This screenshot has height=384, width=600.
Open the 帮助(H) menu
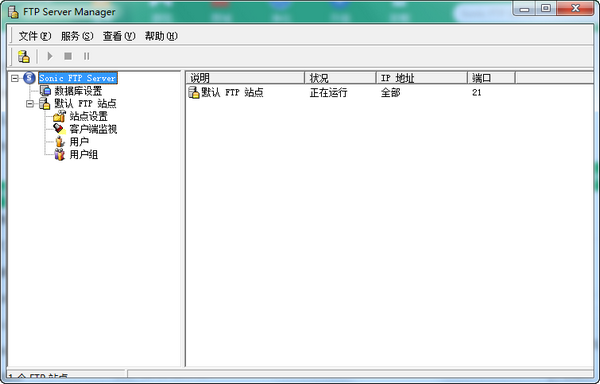(161, 36)
